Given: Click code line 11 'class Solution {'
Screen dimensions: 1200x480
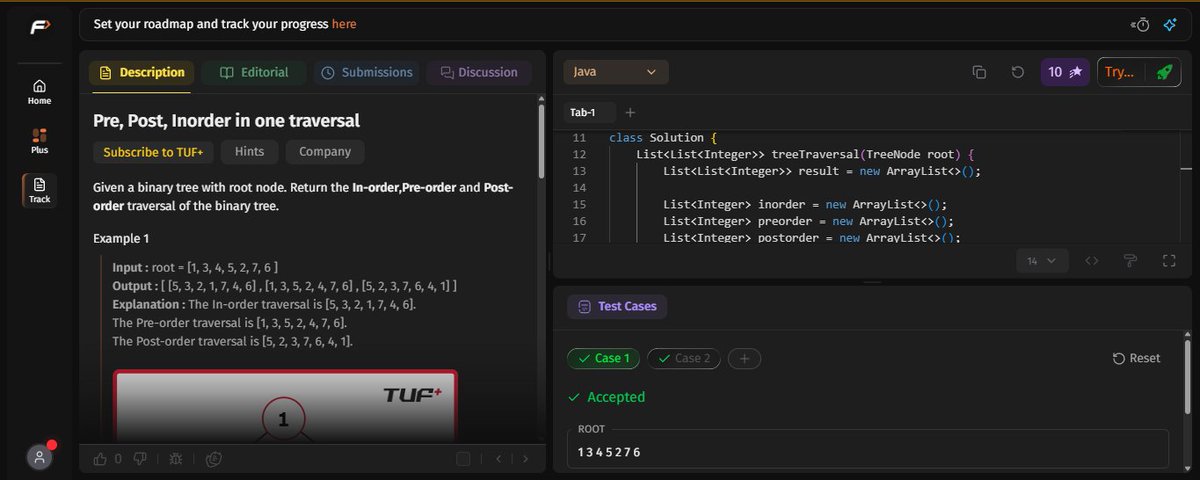Looking at the screenshot, I should [x=661, y=138].
